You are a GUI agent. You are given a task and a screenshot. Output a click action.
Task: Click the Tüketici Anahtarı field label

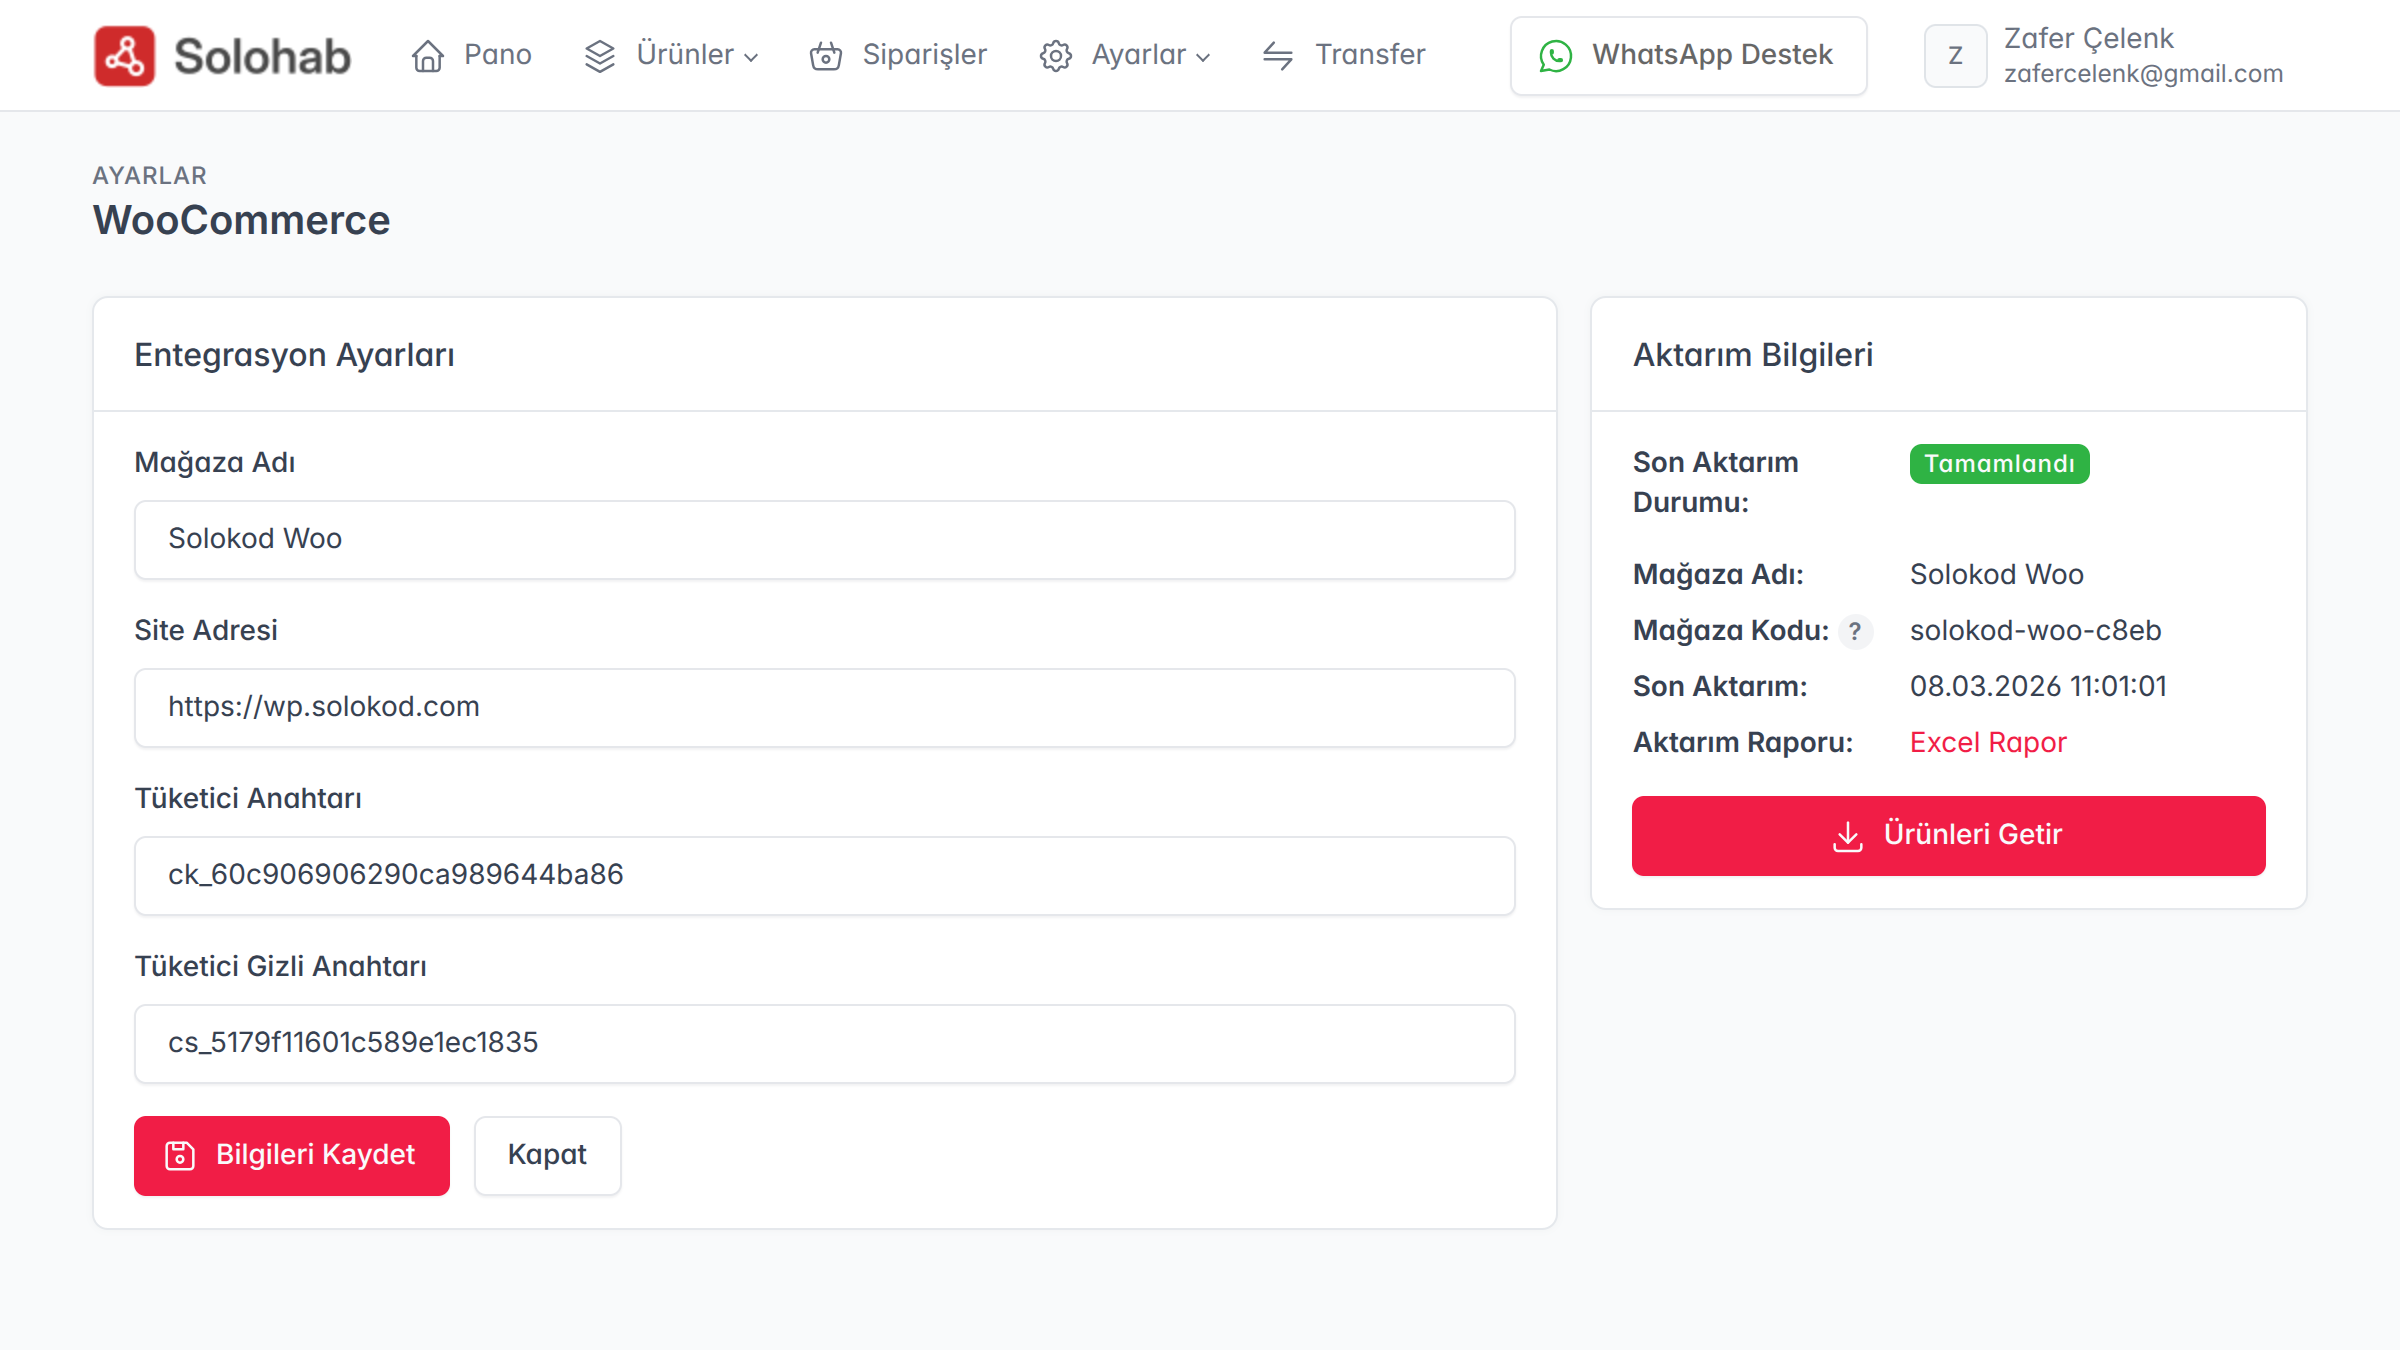click(x=248, y=798)
